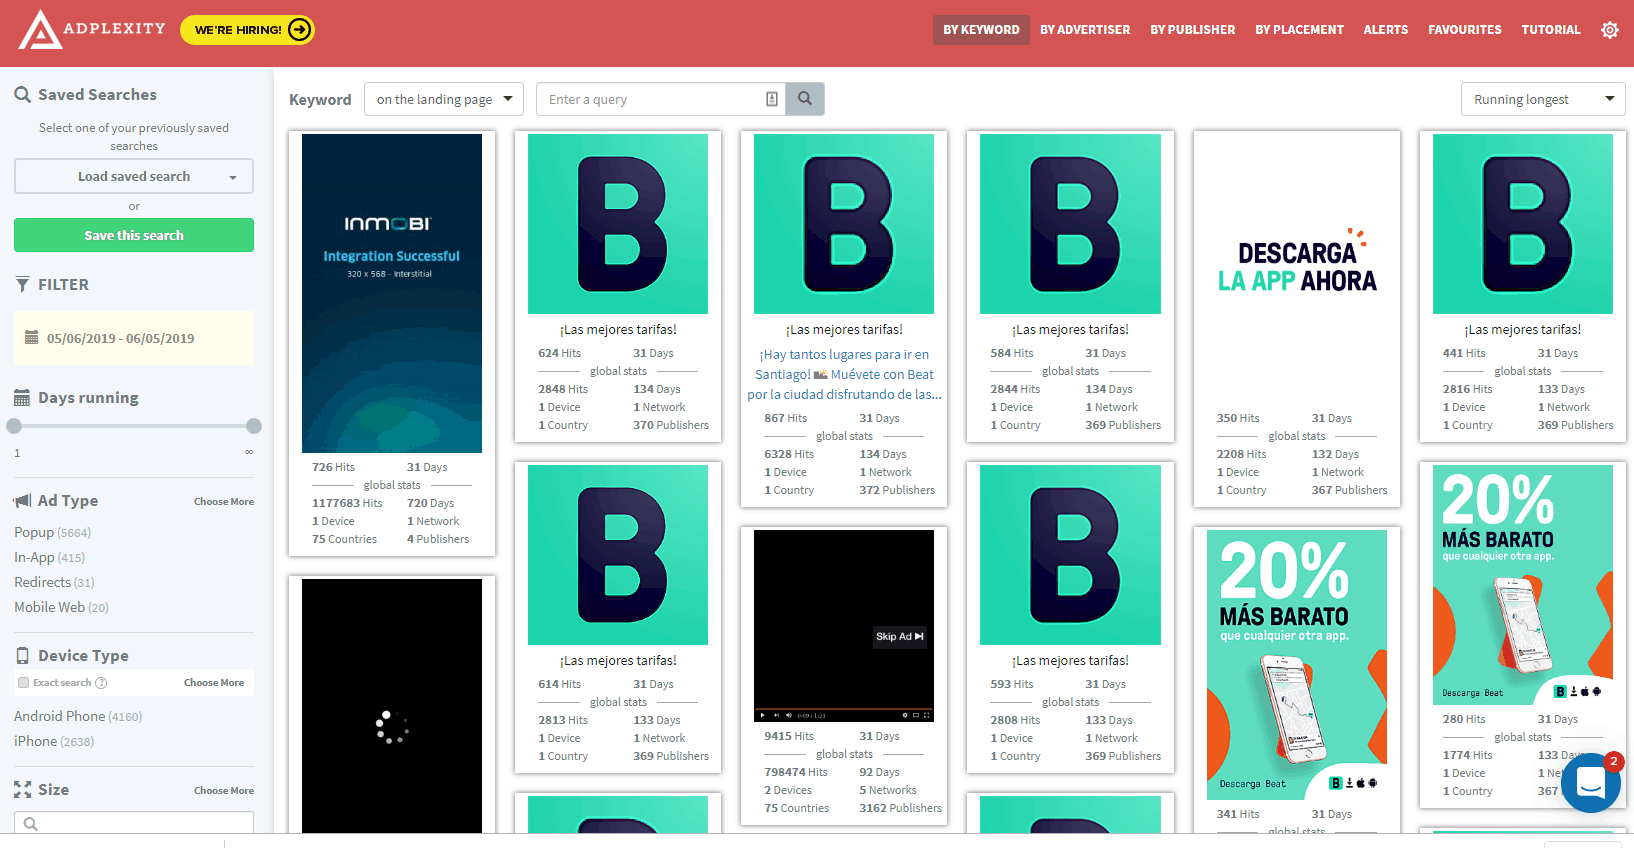Open the InMobi Integration Successful ad thumbnail

(x=392, y=293)
